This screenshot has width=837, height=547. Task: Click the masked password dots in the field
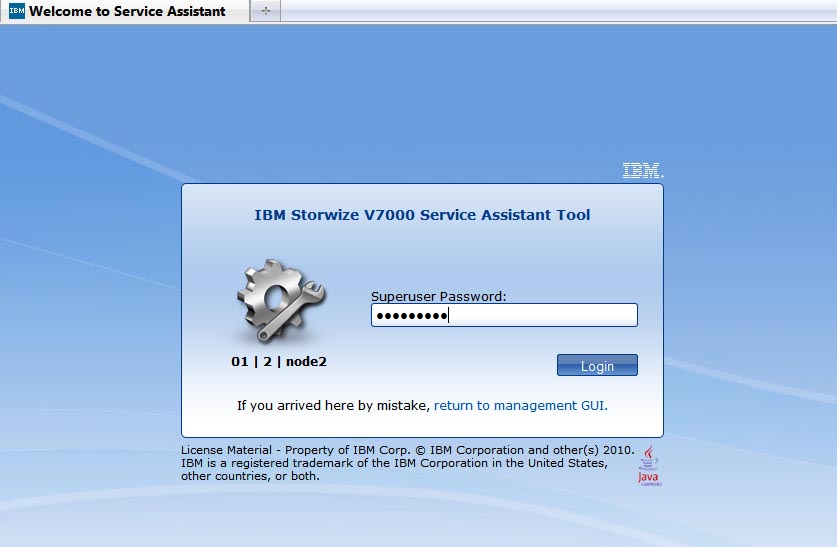click(411, 316)
